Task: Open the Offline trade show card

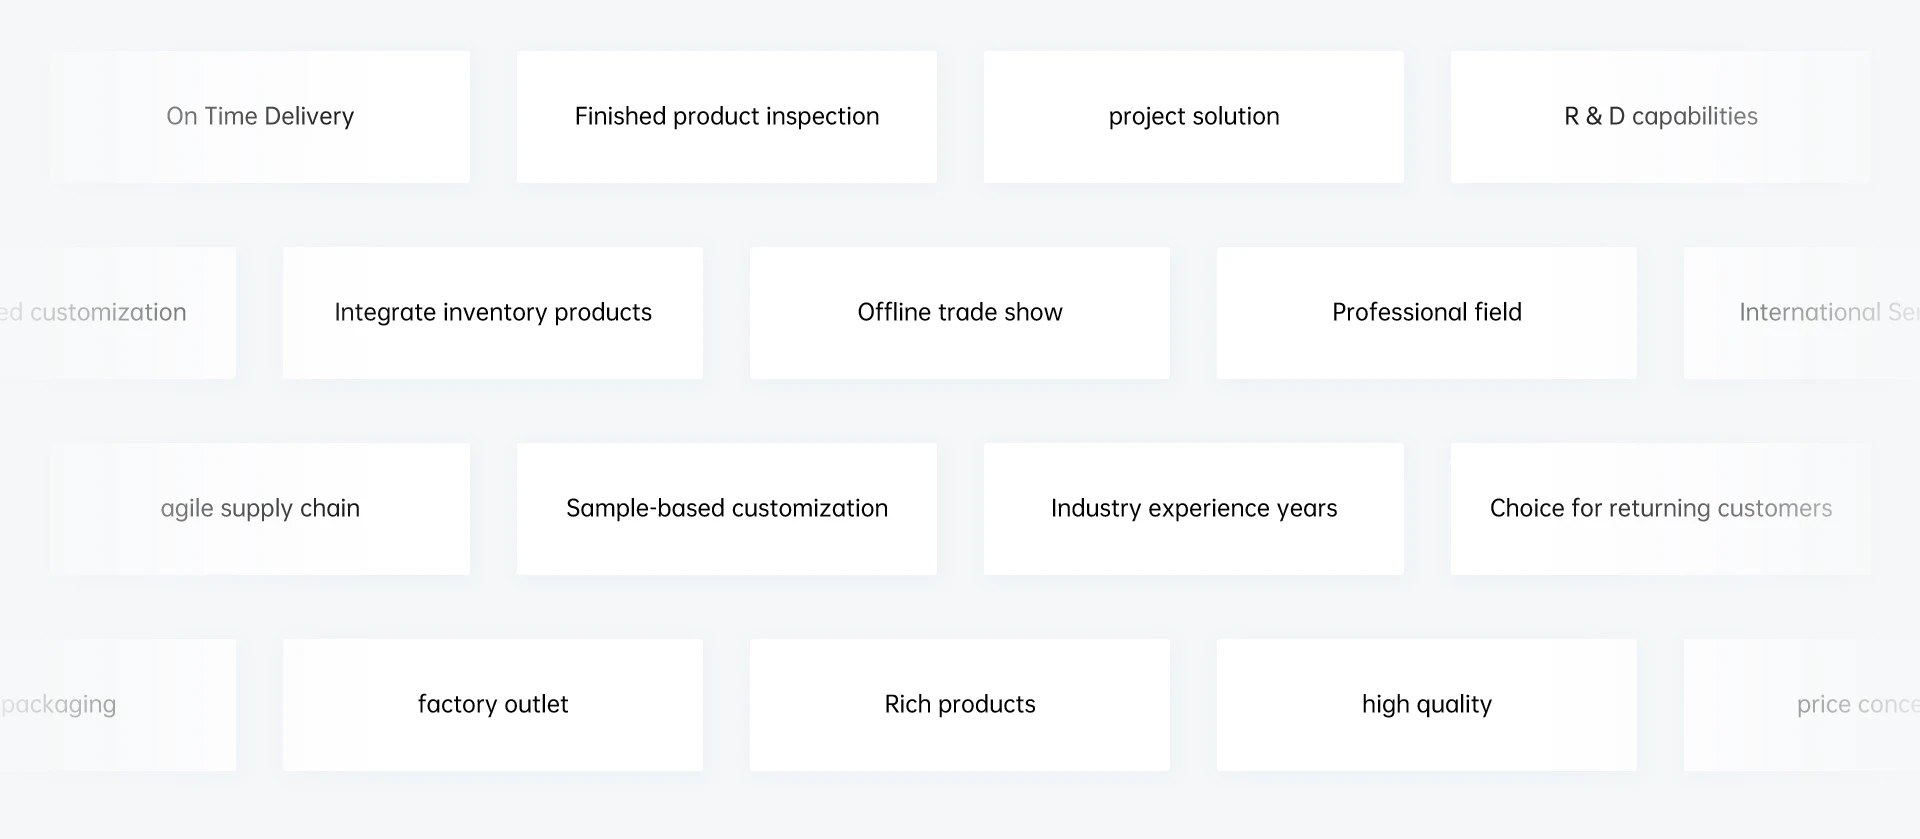Action: 960,313
